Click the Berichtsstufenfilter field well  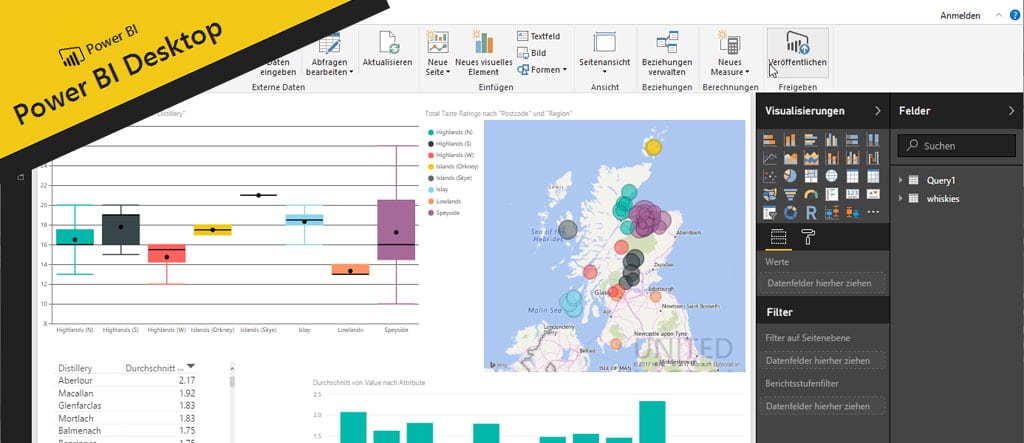pos(822,406)
